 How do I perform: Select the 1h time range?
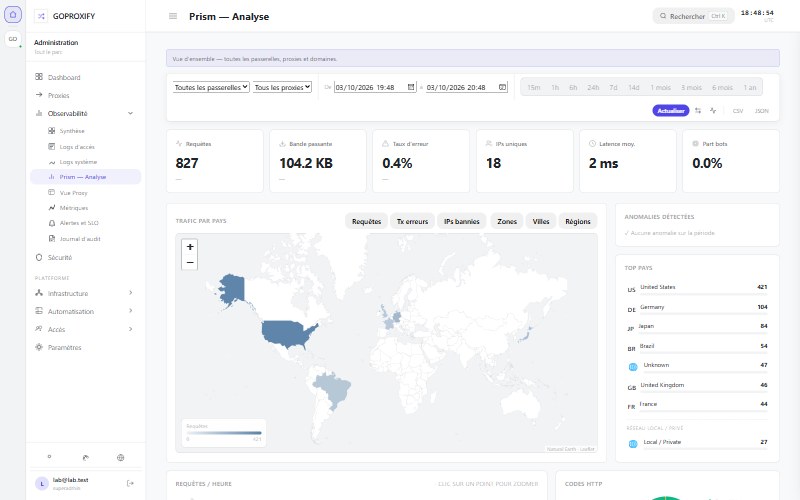tap(555, 88)
